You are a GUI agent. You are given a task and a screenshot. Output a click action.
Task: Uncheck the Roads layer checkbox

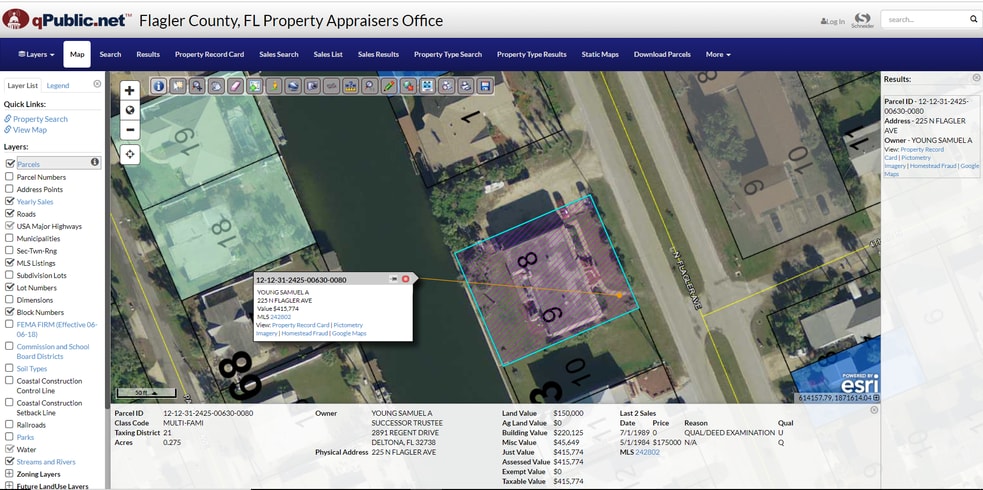[10, 214]
